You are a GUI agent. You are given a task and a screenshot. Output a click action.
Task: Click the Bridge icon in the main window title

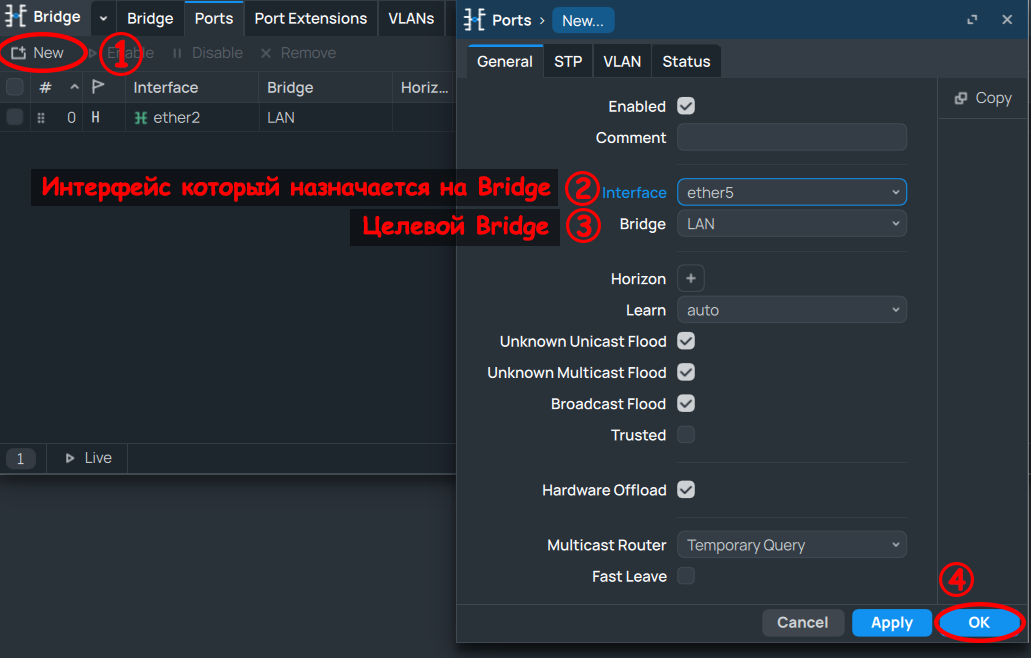15,16
